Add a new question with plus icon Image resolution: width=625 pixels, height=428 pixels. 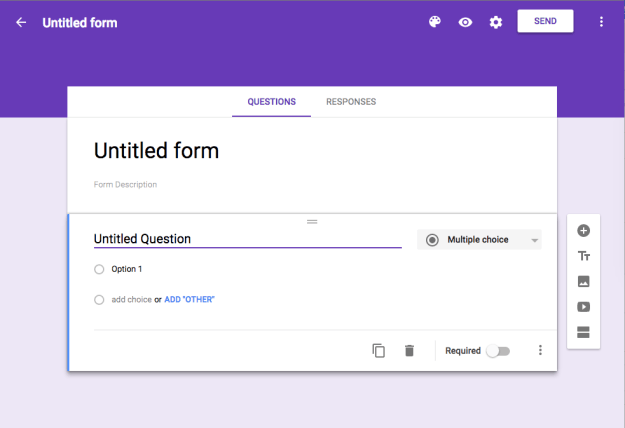click(x=584, y=230)
